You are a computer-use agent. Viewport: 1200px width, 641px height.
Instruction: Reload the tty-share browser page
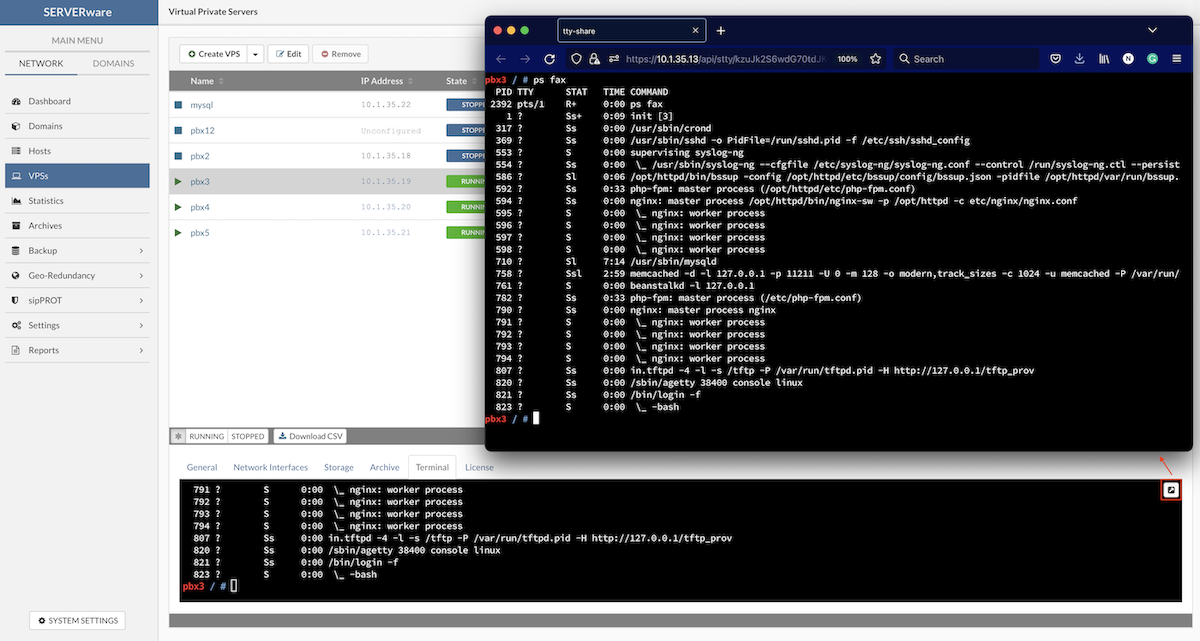[549, 59]
